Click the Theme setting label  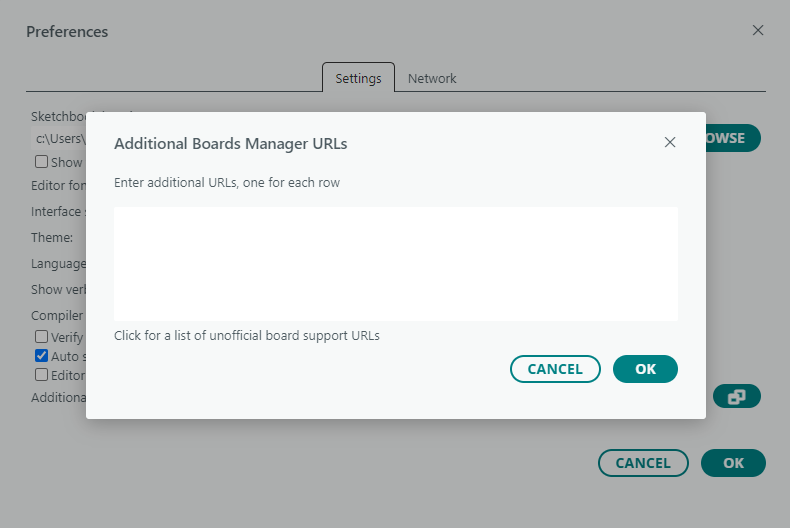52,237
